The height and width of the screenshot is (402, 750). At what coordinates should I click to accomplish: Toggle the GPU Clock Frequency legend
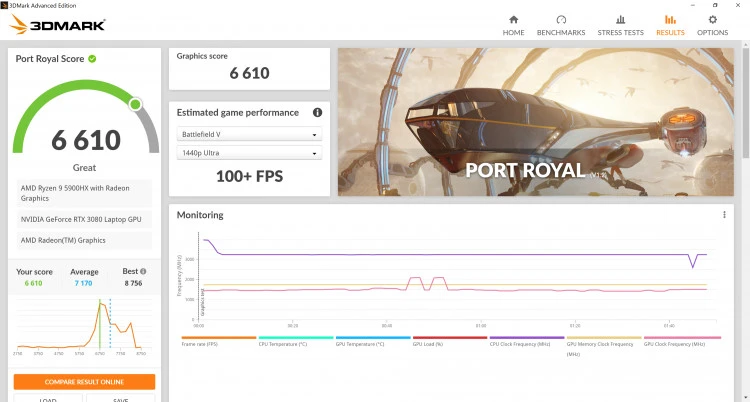(x=682, y=341)
